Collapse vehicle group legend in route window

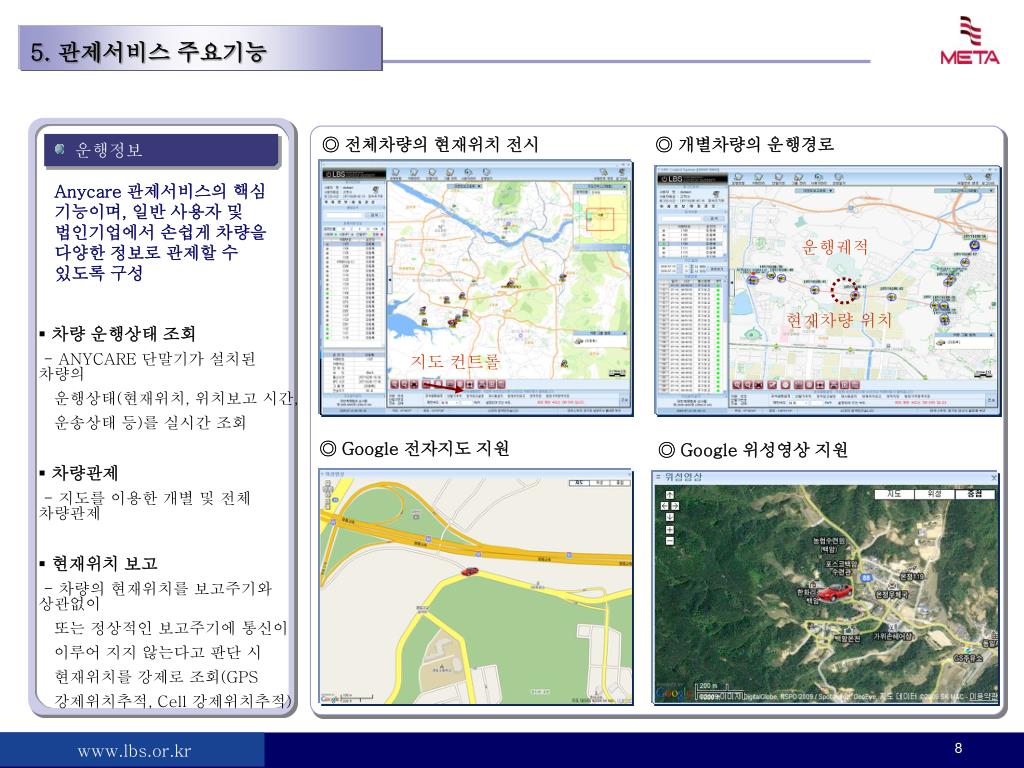992,335
